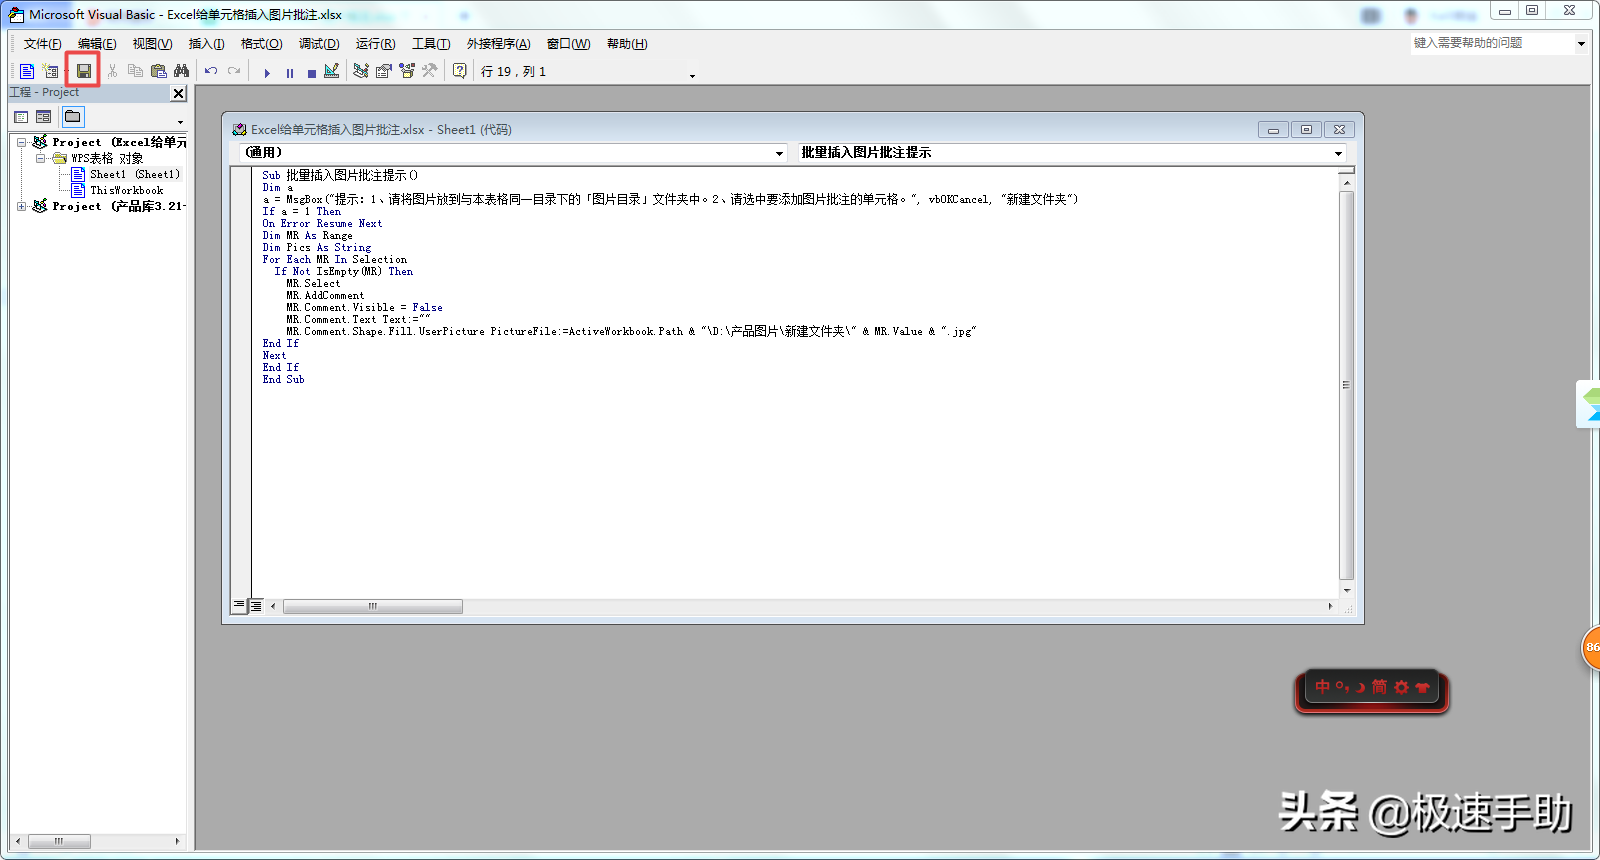Click the Help question mark icon

tap(460, 71)
